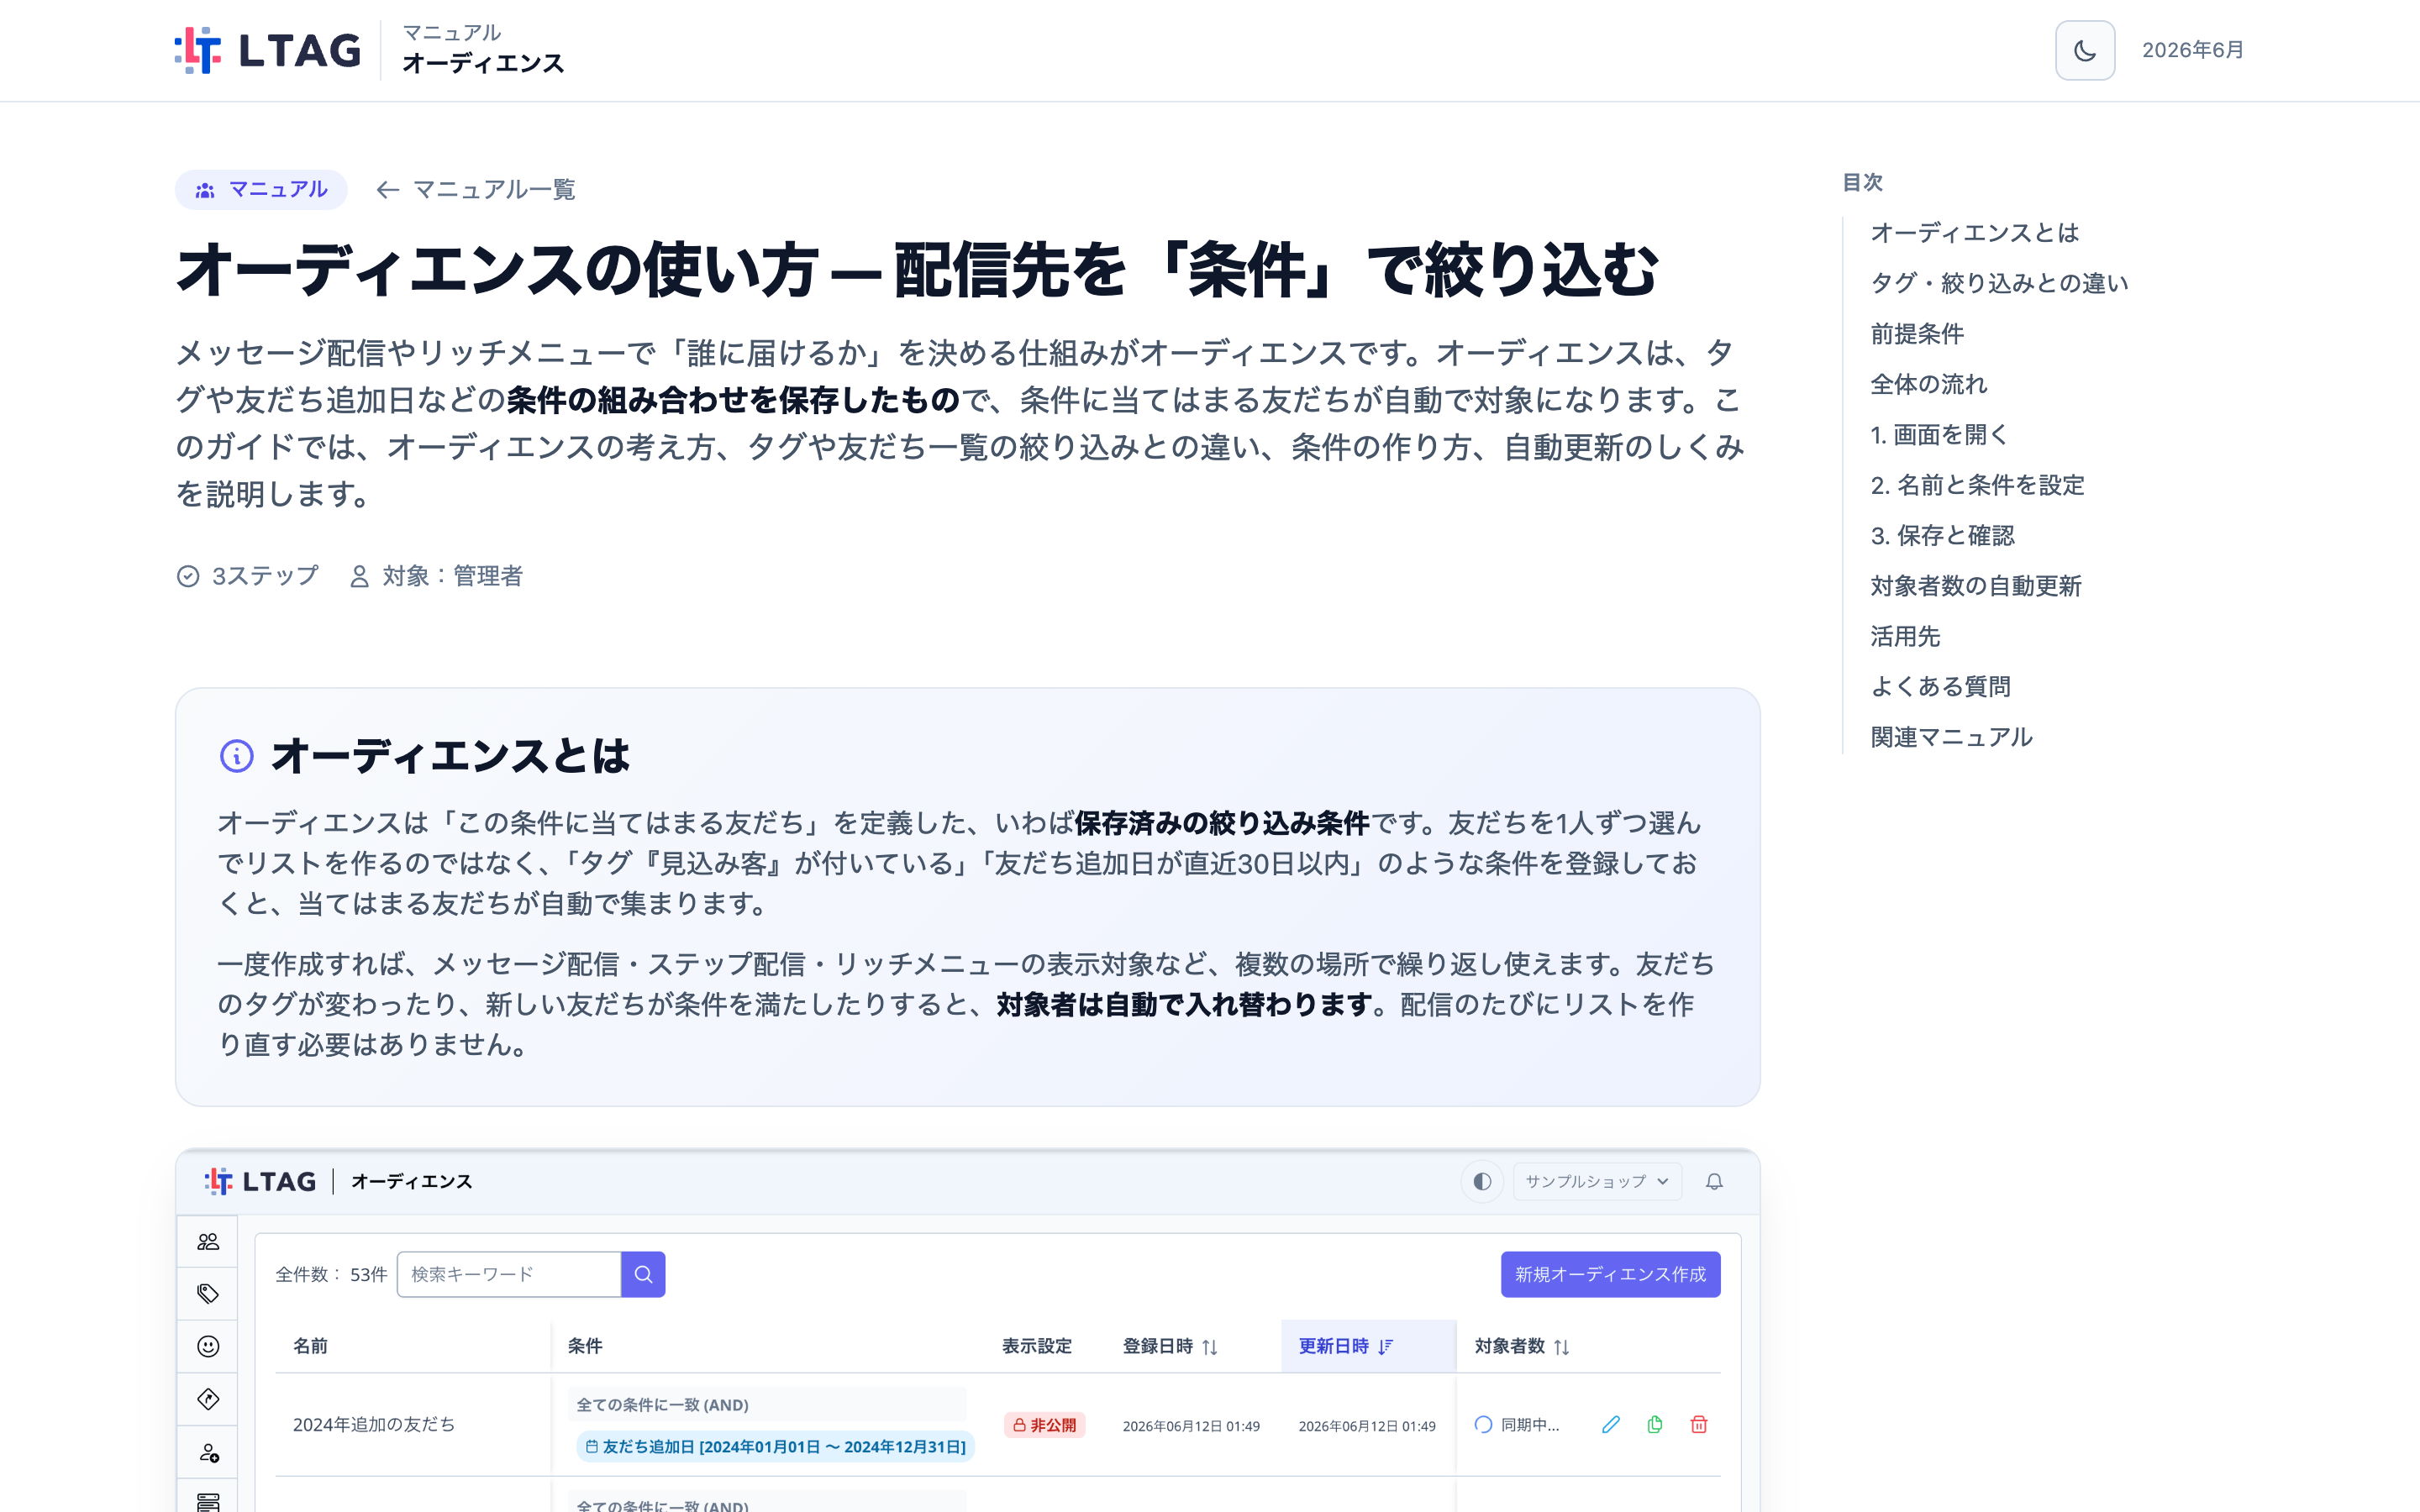Click the add-user sidebar icon
The image size is (2420, 1512).
tap(208, 1452)
